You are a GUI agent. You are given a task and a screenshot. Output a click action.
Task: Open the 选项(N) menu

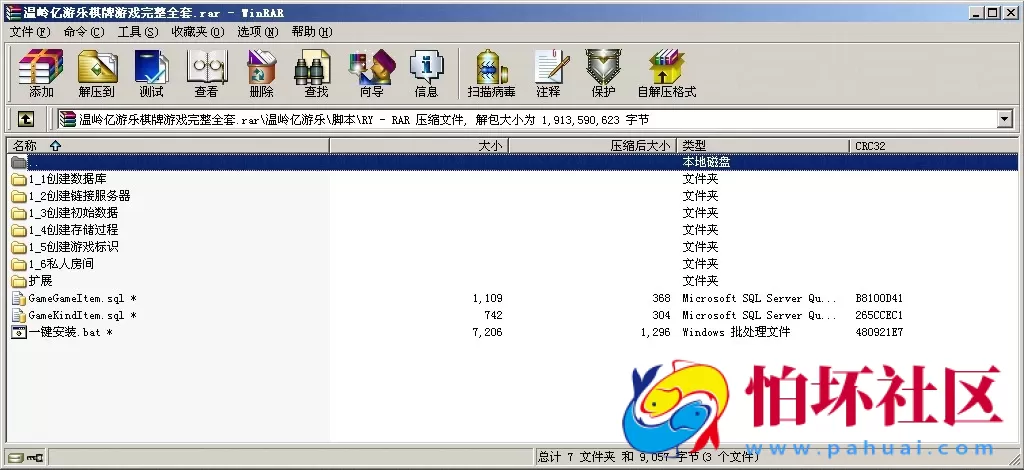click(x=257, y=31)
